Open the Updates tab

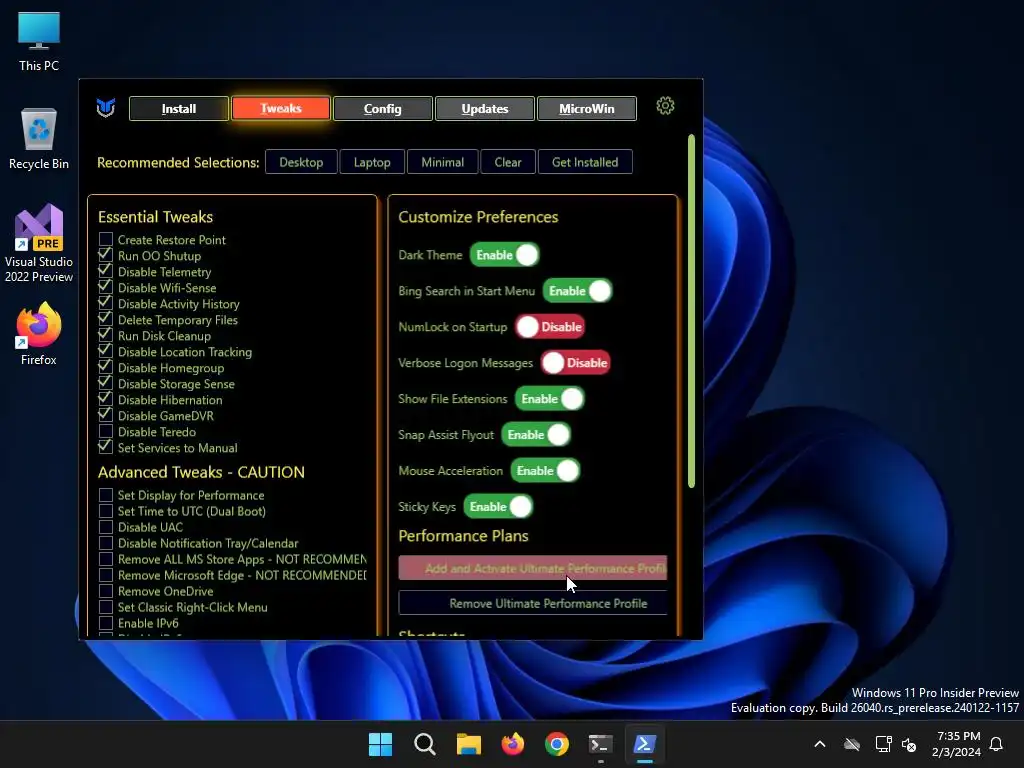485,108
